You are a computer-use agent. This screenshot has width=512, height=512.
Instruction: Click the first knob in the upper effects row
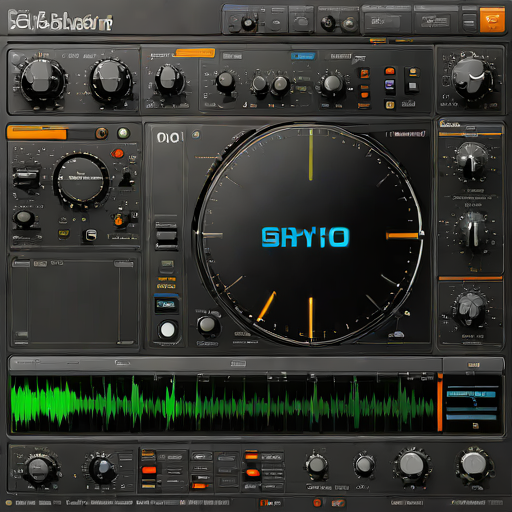tap(226, 82)
